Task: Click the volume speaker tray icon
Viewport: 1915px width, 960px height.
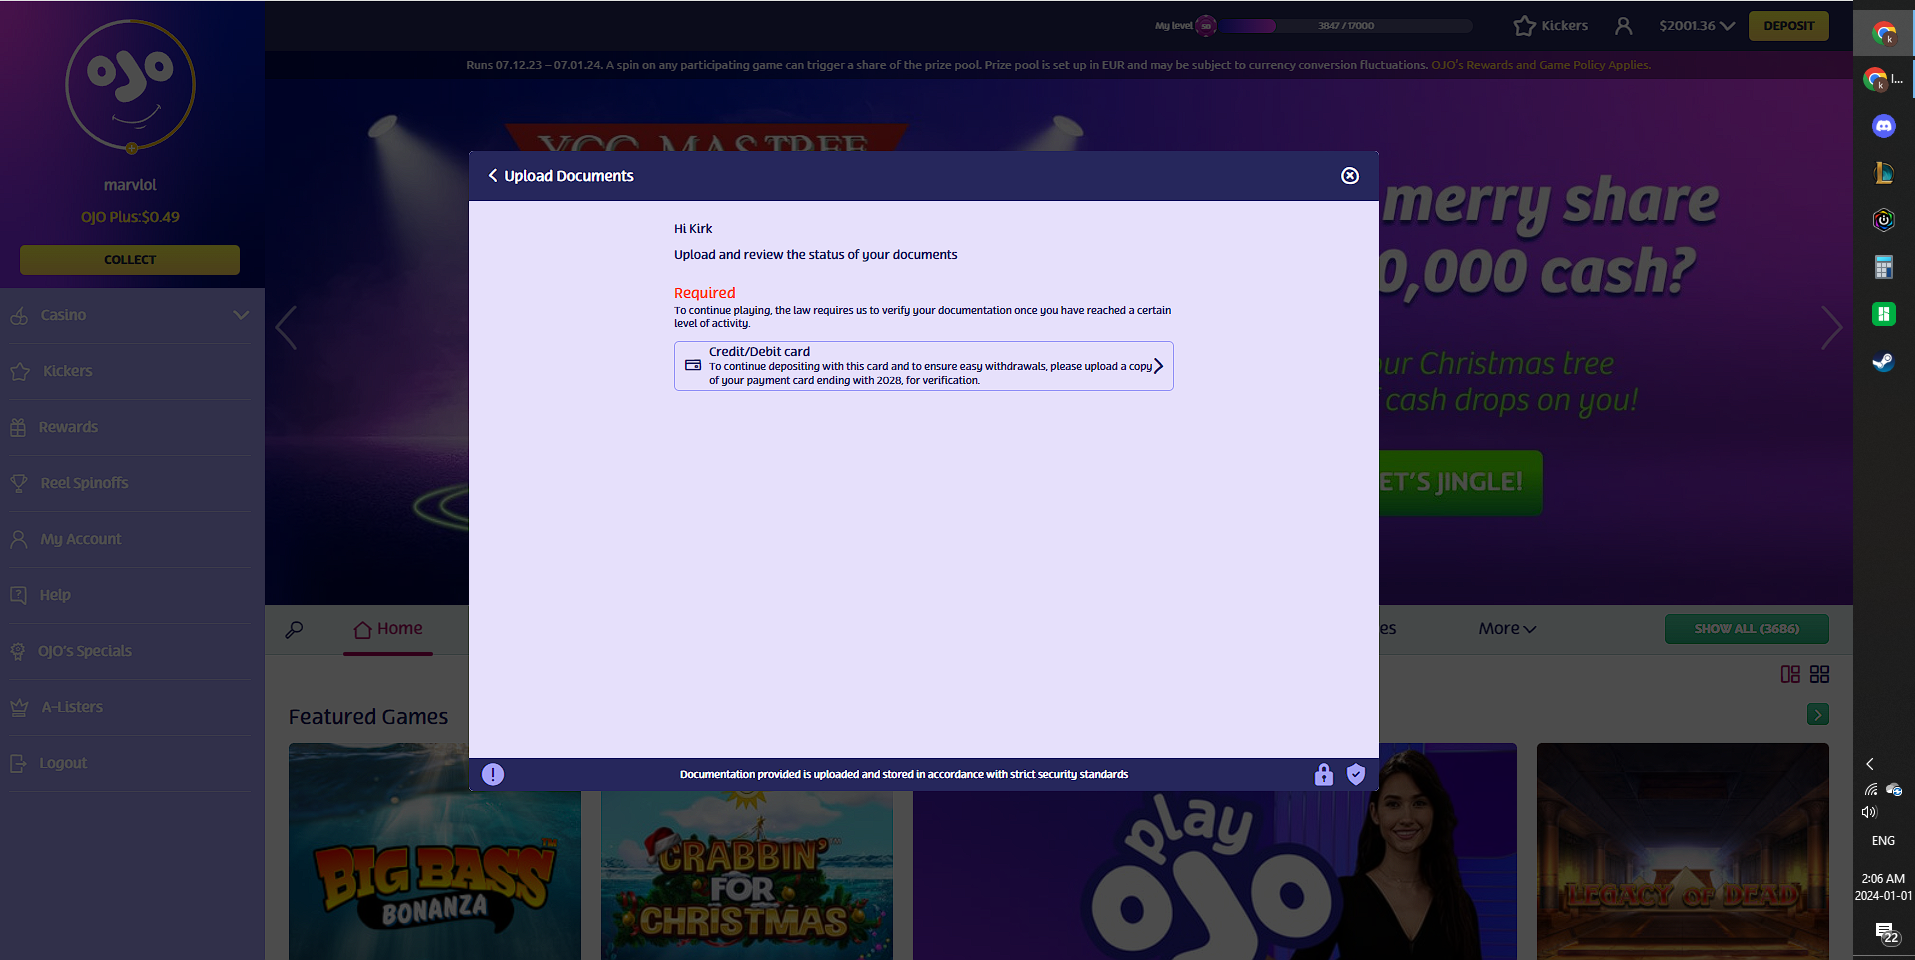Action: [x=1869, y=812]
